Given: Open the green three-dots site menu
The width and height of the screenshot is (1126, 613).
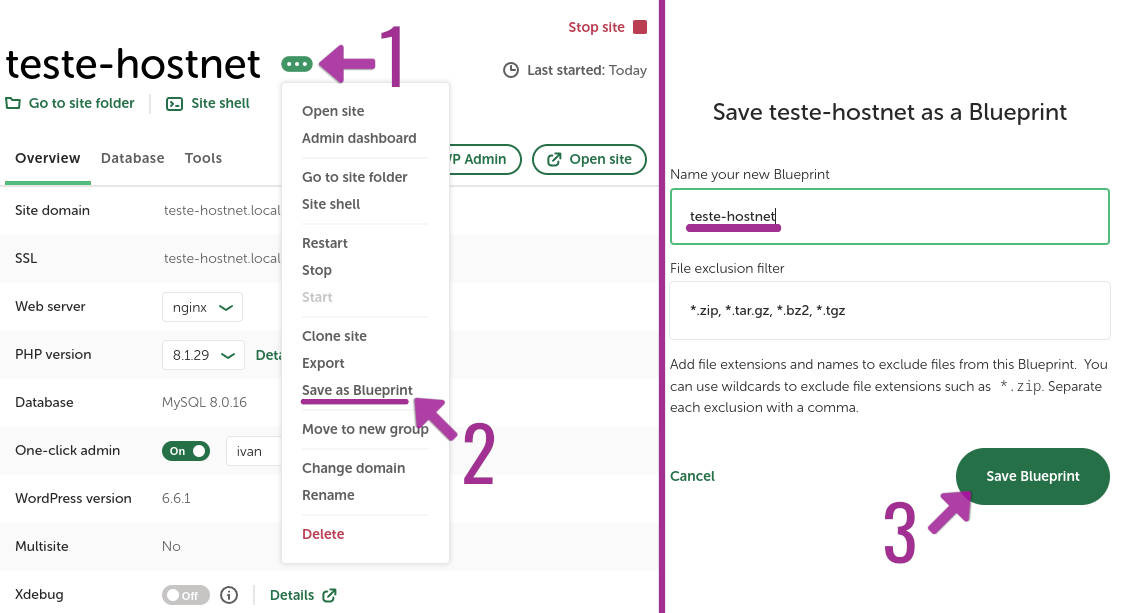Looking at the screenshot, I should pyautogui.click(x=297, y=65).
